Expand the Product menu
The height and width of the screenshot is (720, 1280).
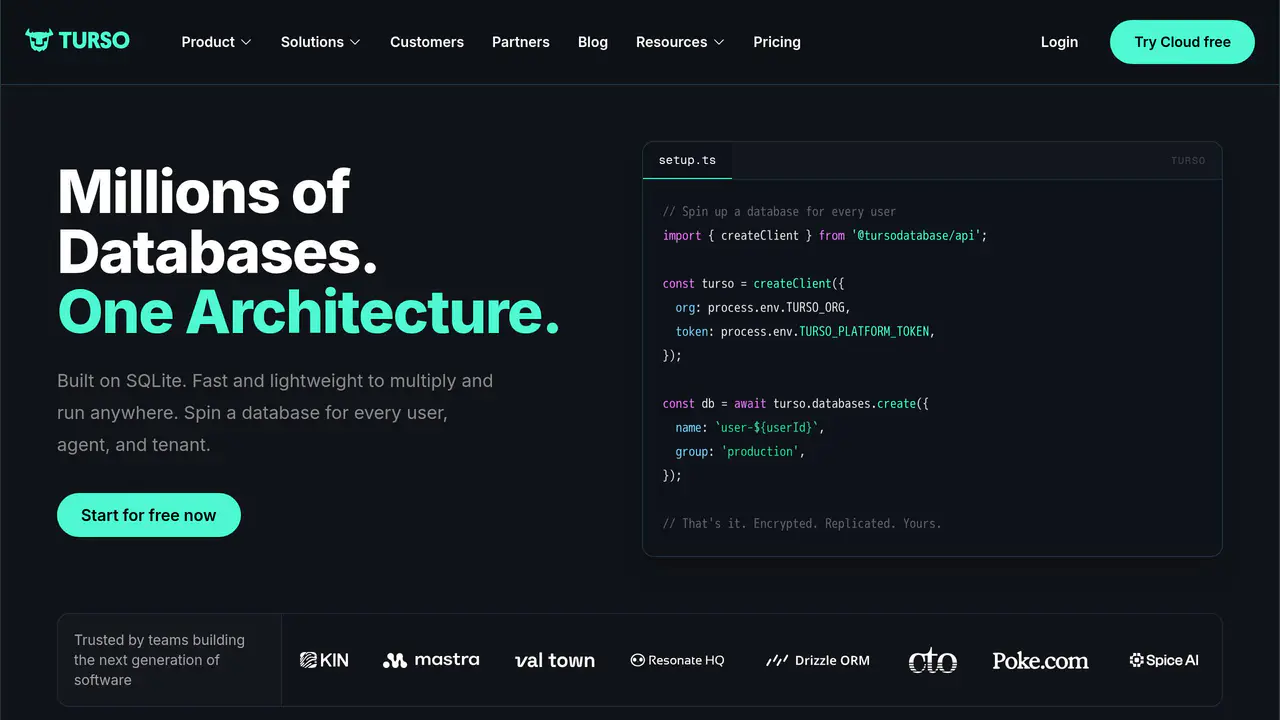(x=216, y=42)
